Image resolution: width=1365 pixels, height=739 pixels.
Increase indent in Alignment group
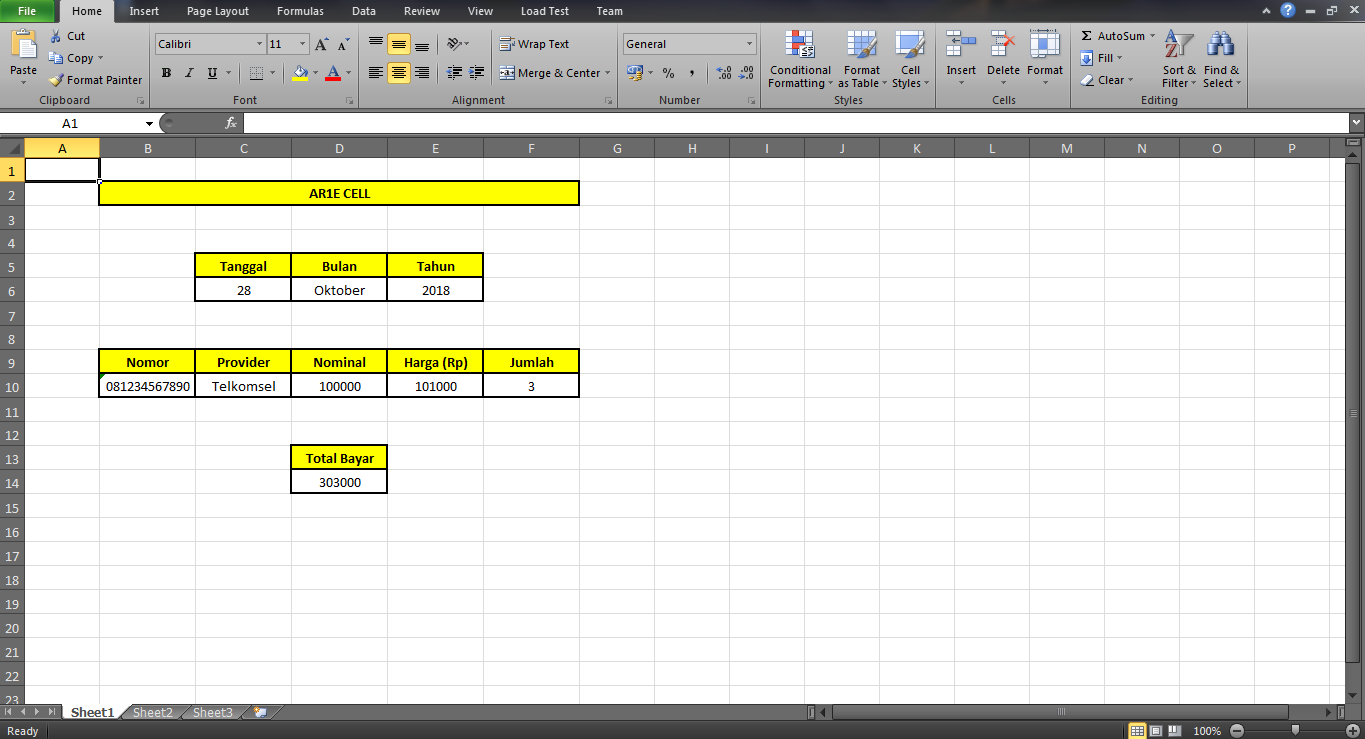477,73
